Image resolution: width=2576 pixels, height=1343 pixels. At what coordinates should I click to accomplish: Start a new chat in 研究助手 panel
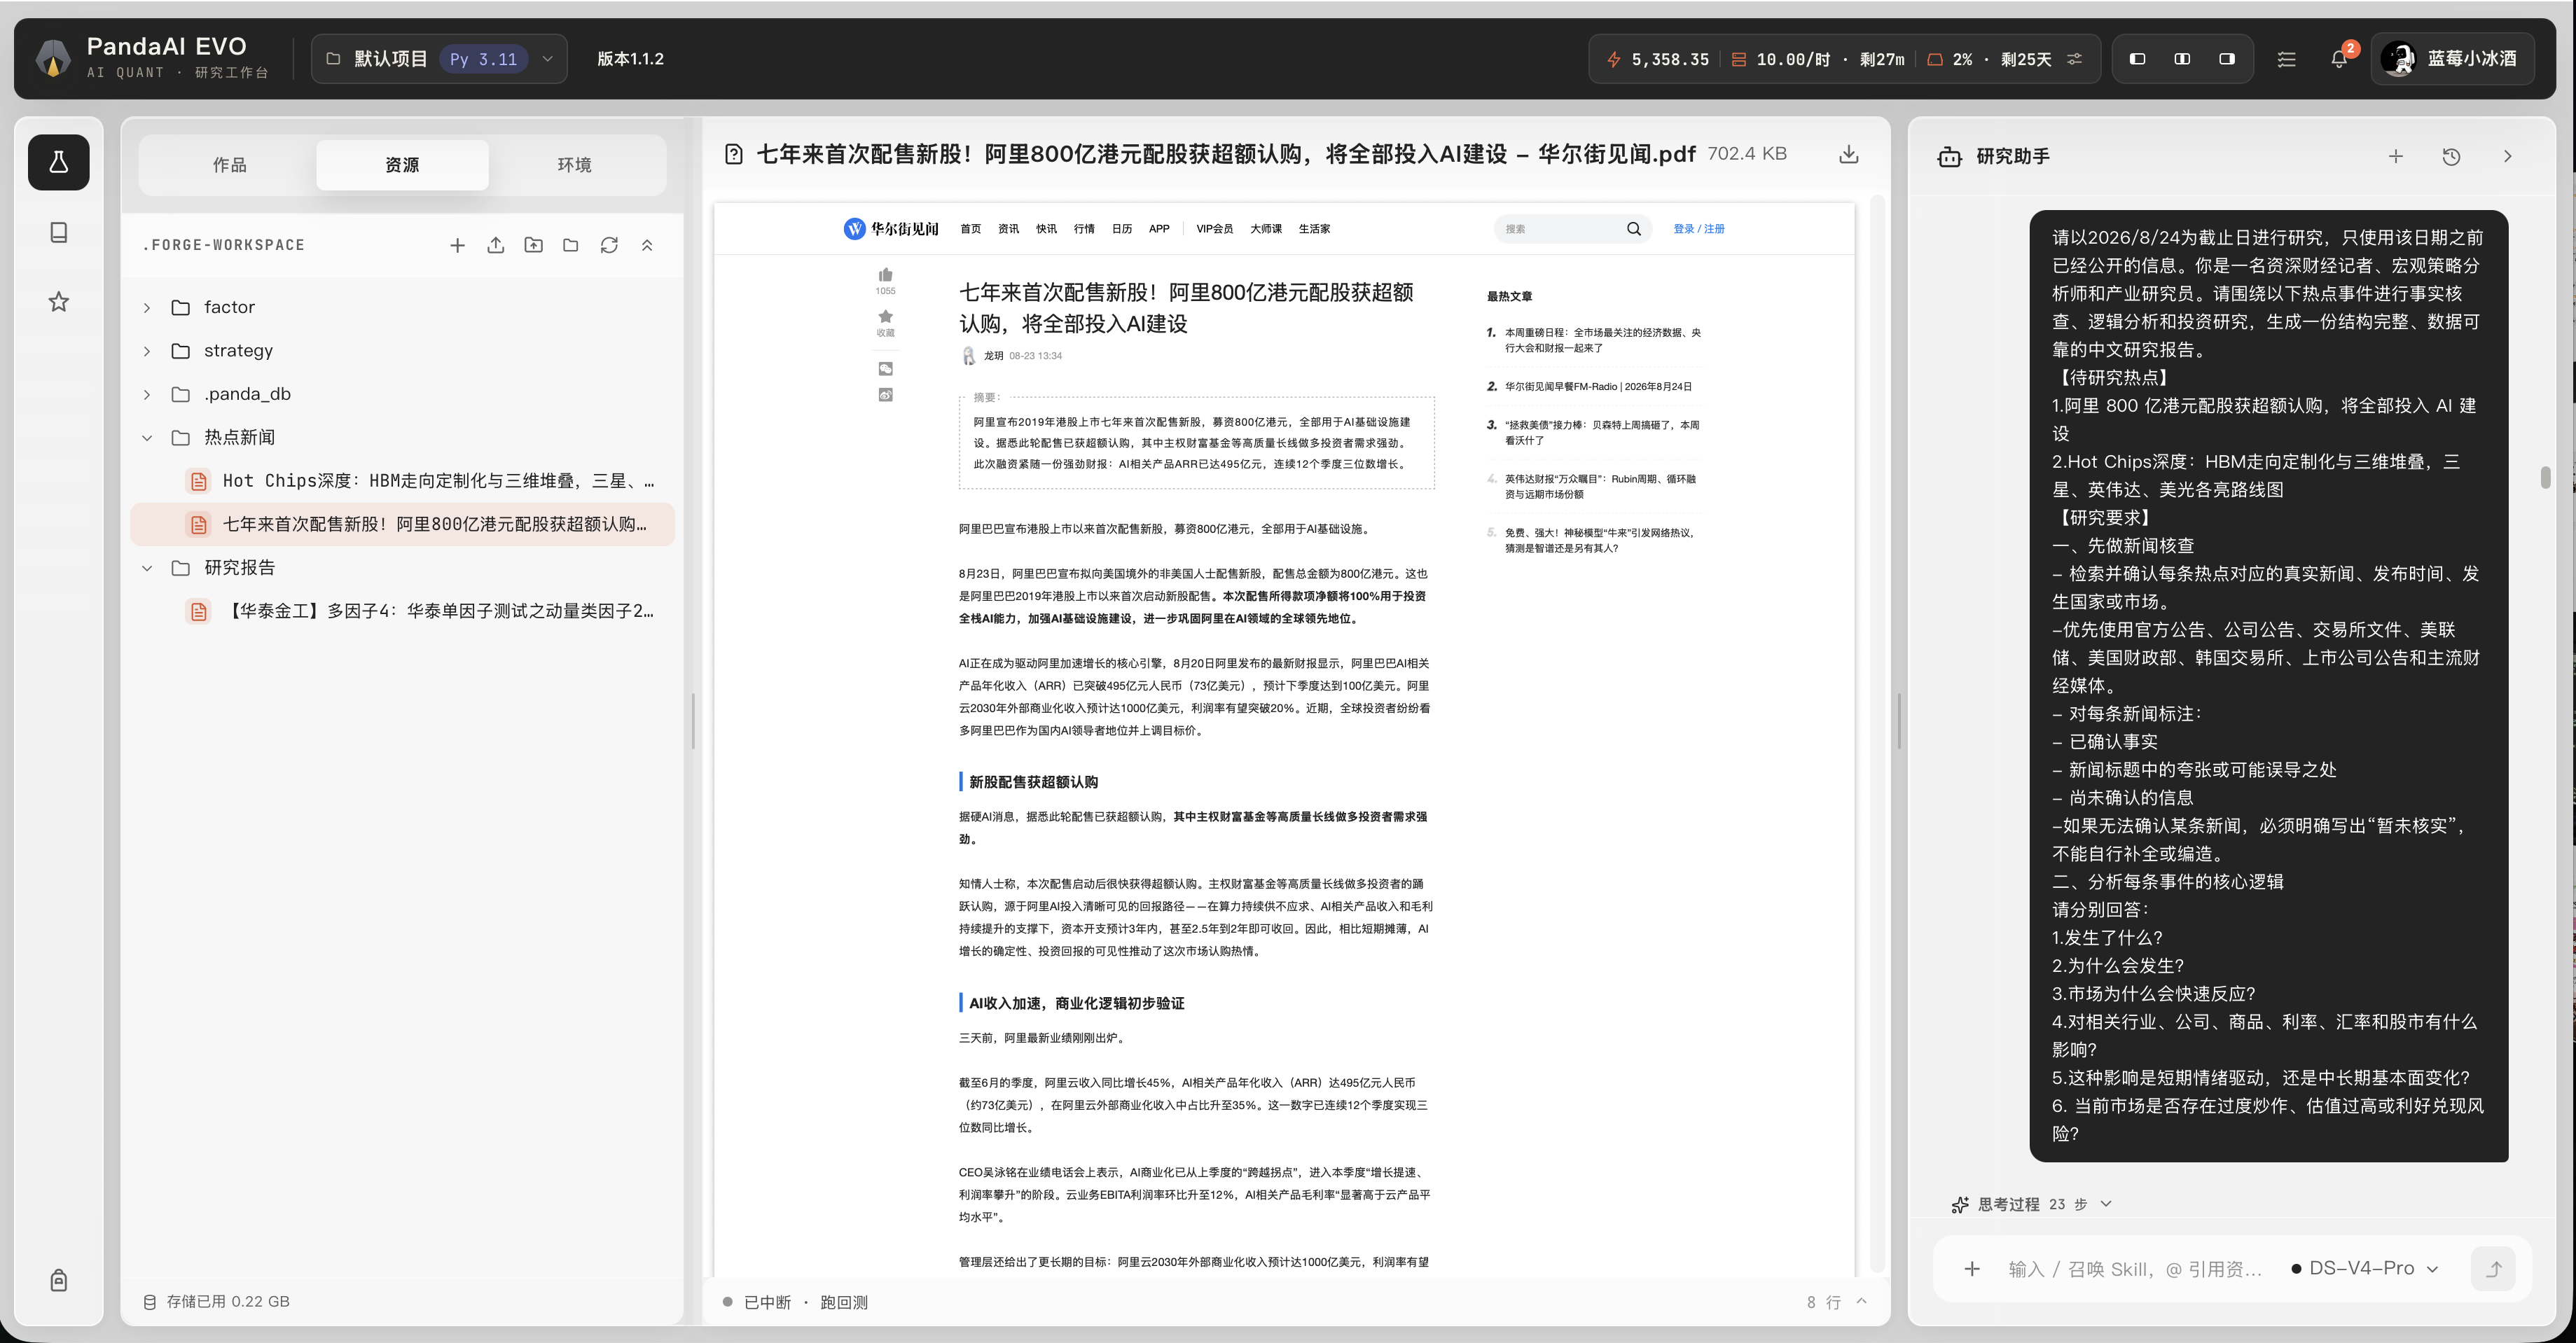point(2395,156)
